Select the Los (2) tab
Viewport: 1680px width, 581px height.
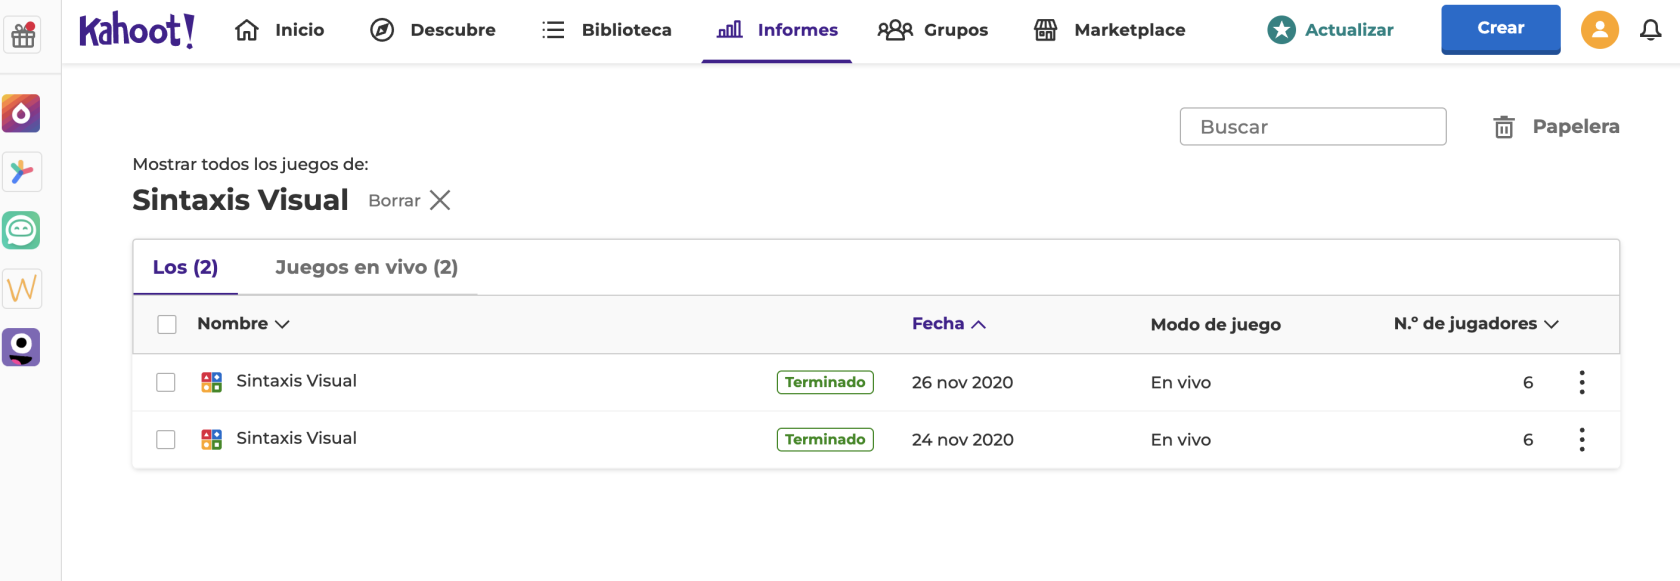pos(185,267)
